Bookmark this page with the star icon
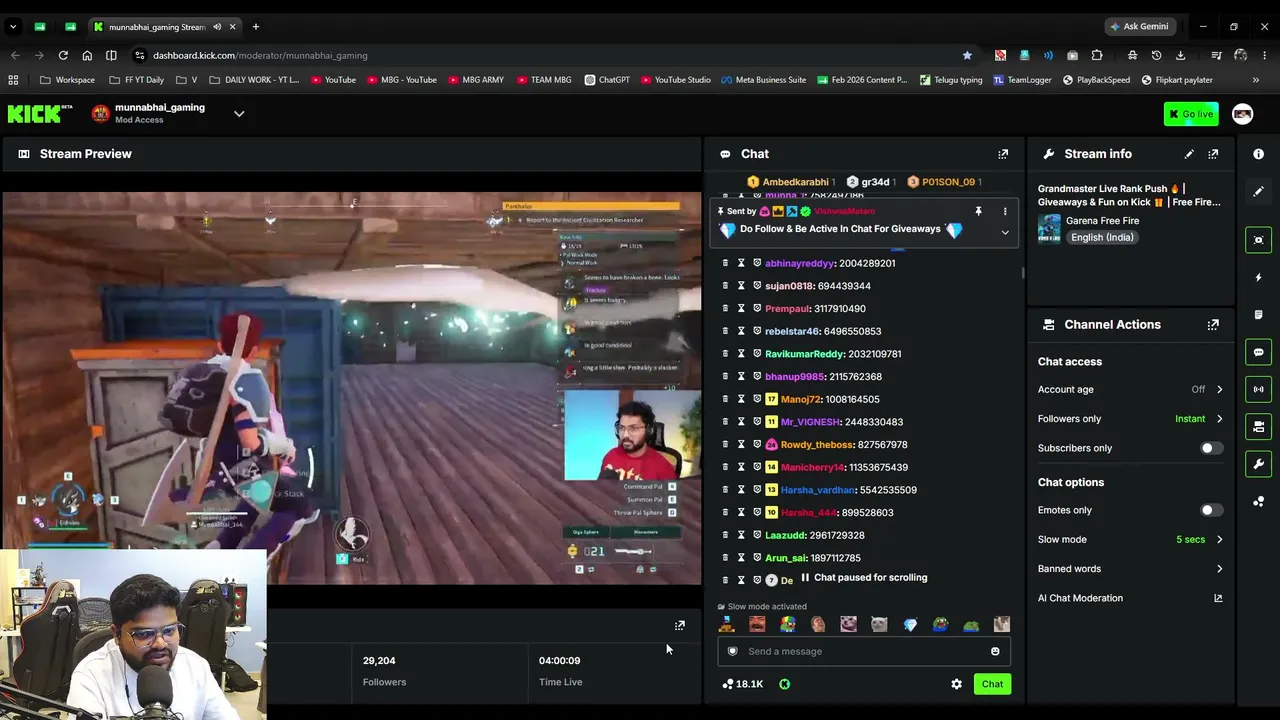The height and width of the screenshot is (720, 1280). pyautogui.click(x=967, y=55)
